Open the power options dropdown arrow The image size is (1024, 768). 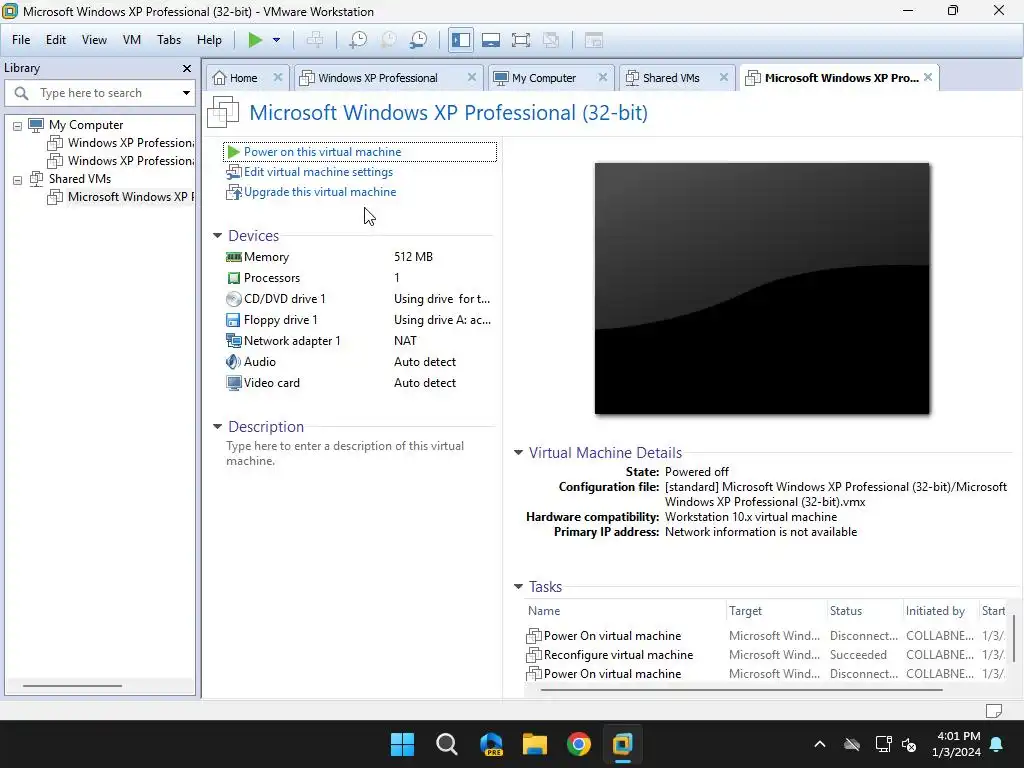(x=276, y=40)
